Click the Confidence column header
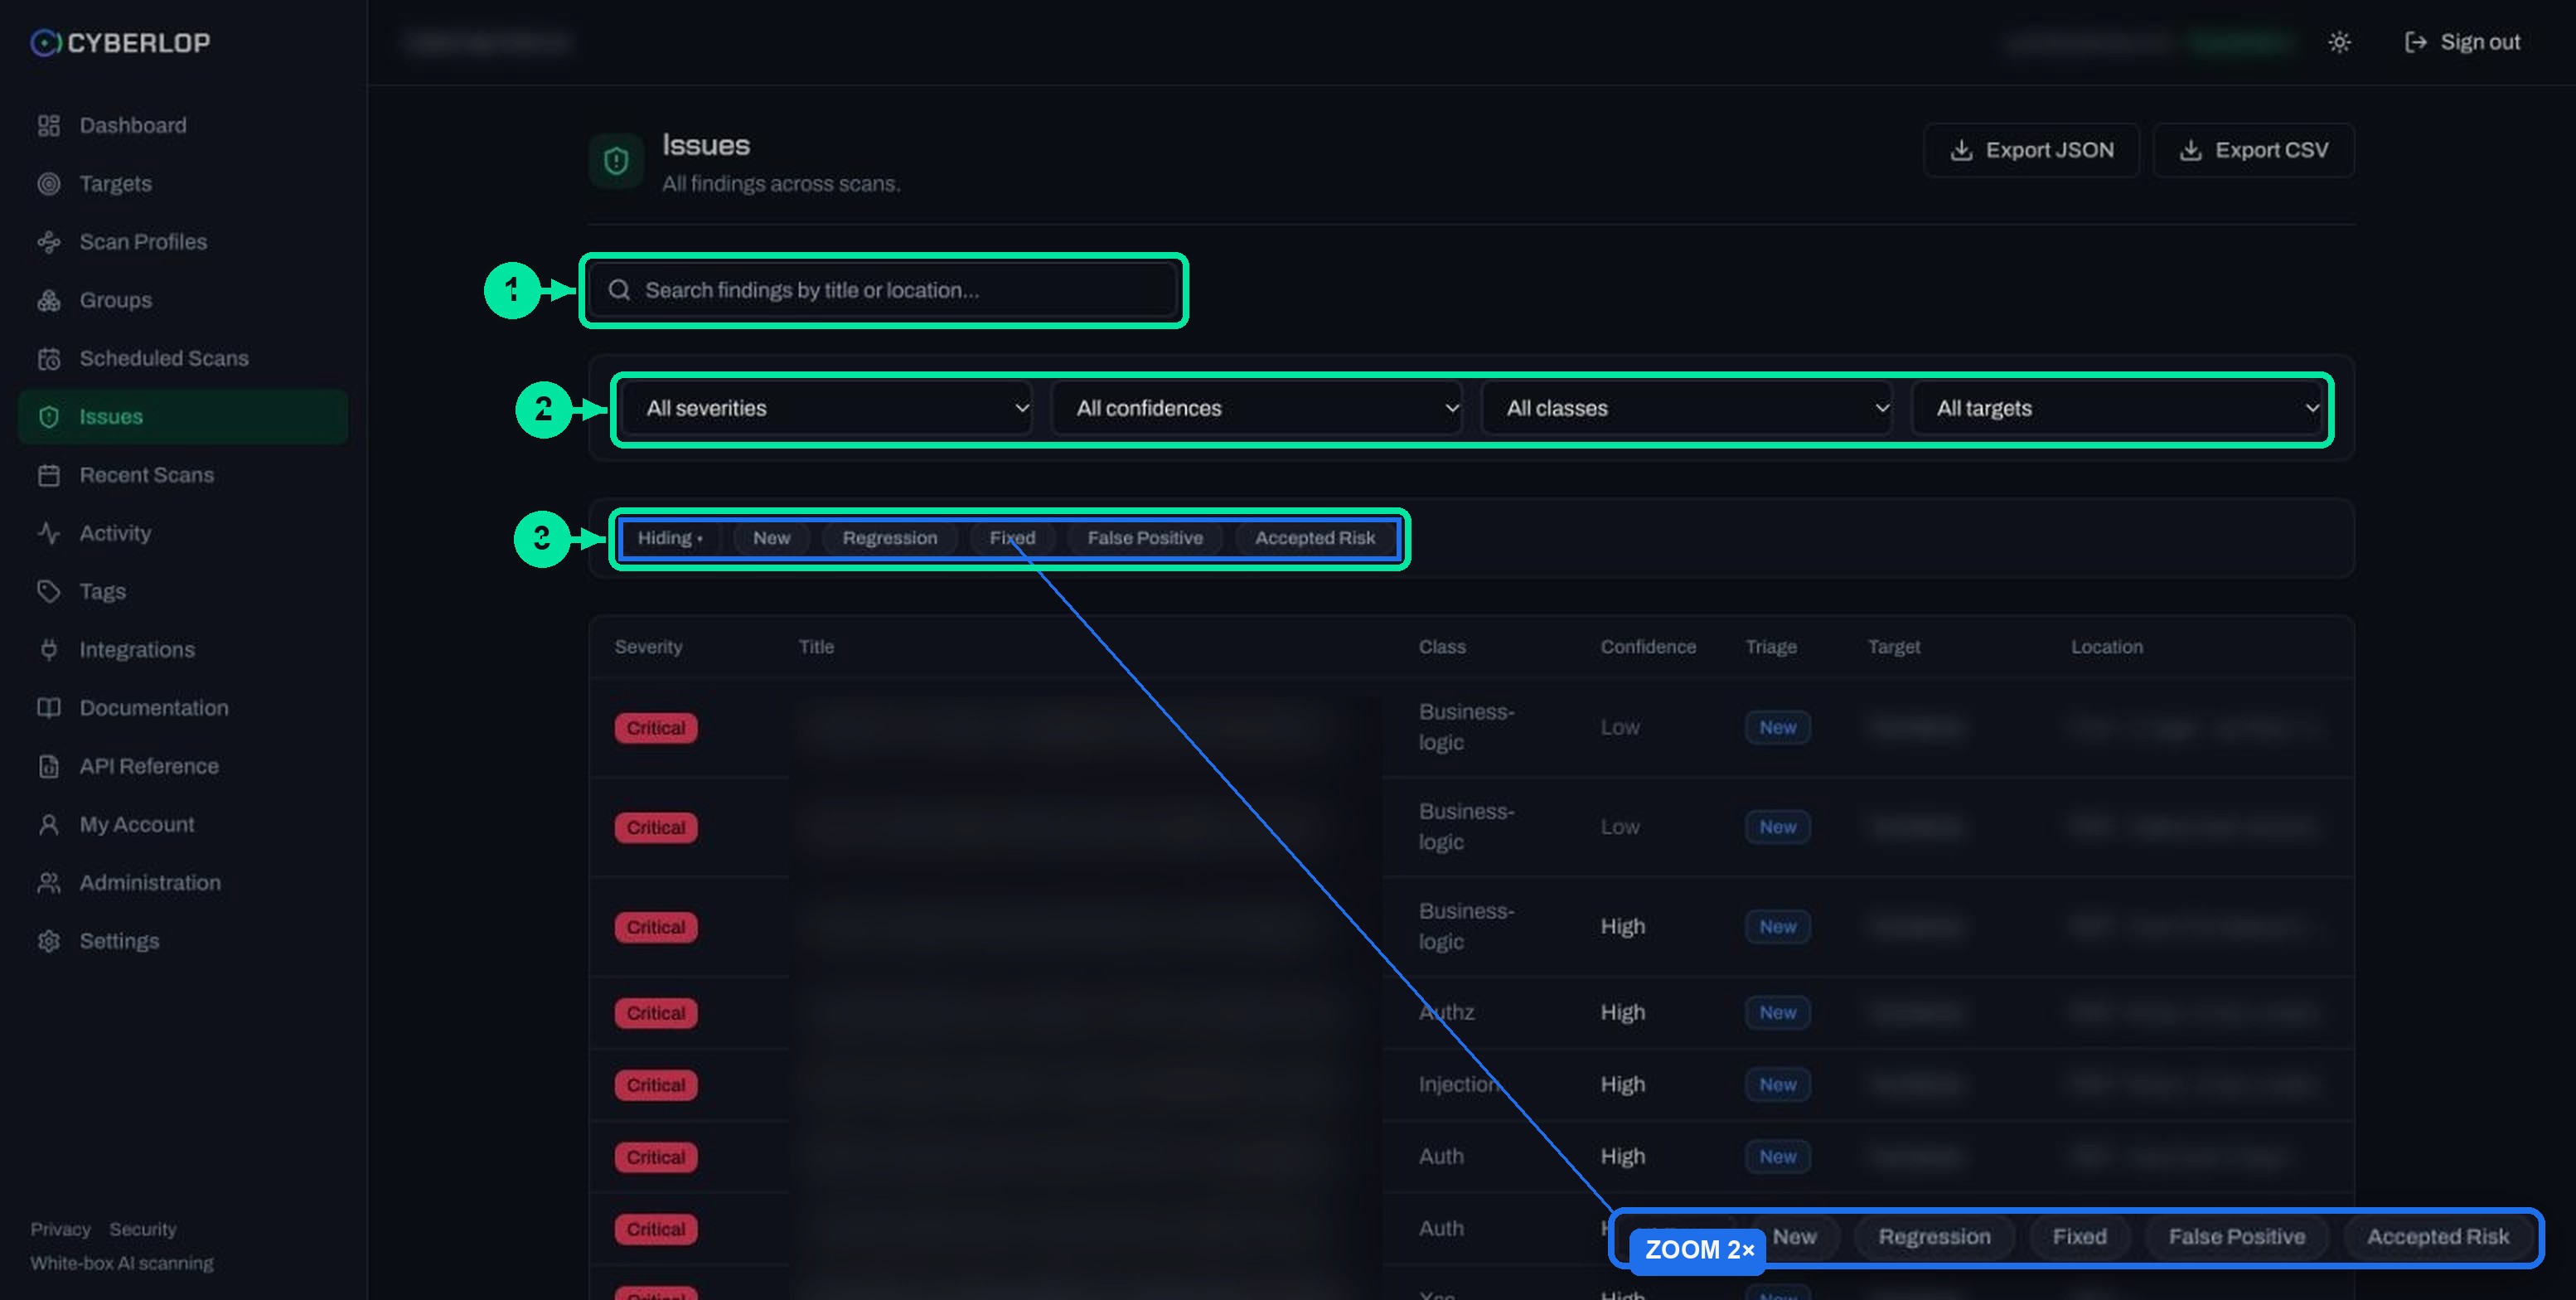Image resolution: width=2576 pixels, height=1300 pixels. point(1648,647)
